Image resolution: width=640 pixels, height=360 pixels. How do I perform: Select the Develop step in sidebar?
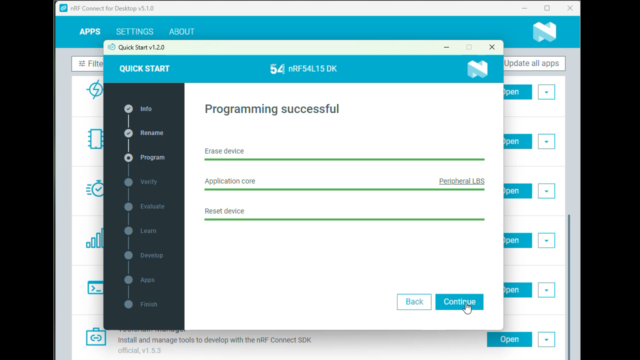pyautogui.click(x=144, y=256)
